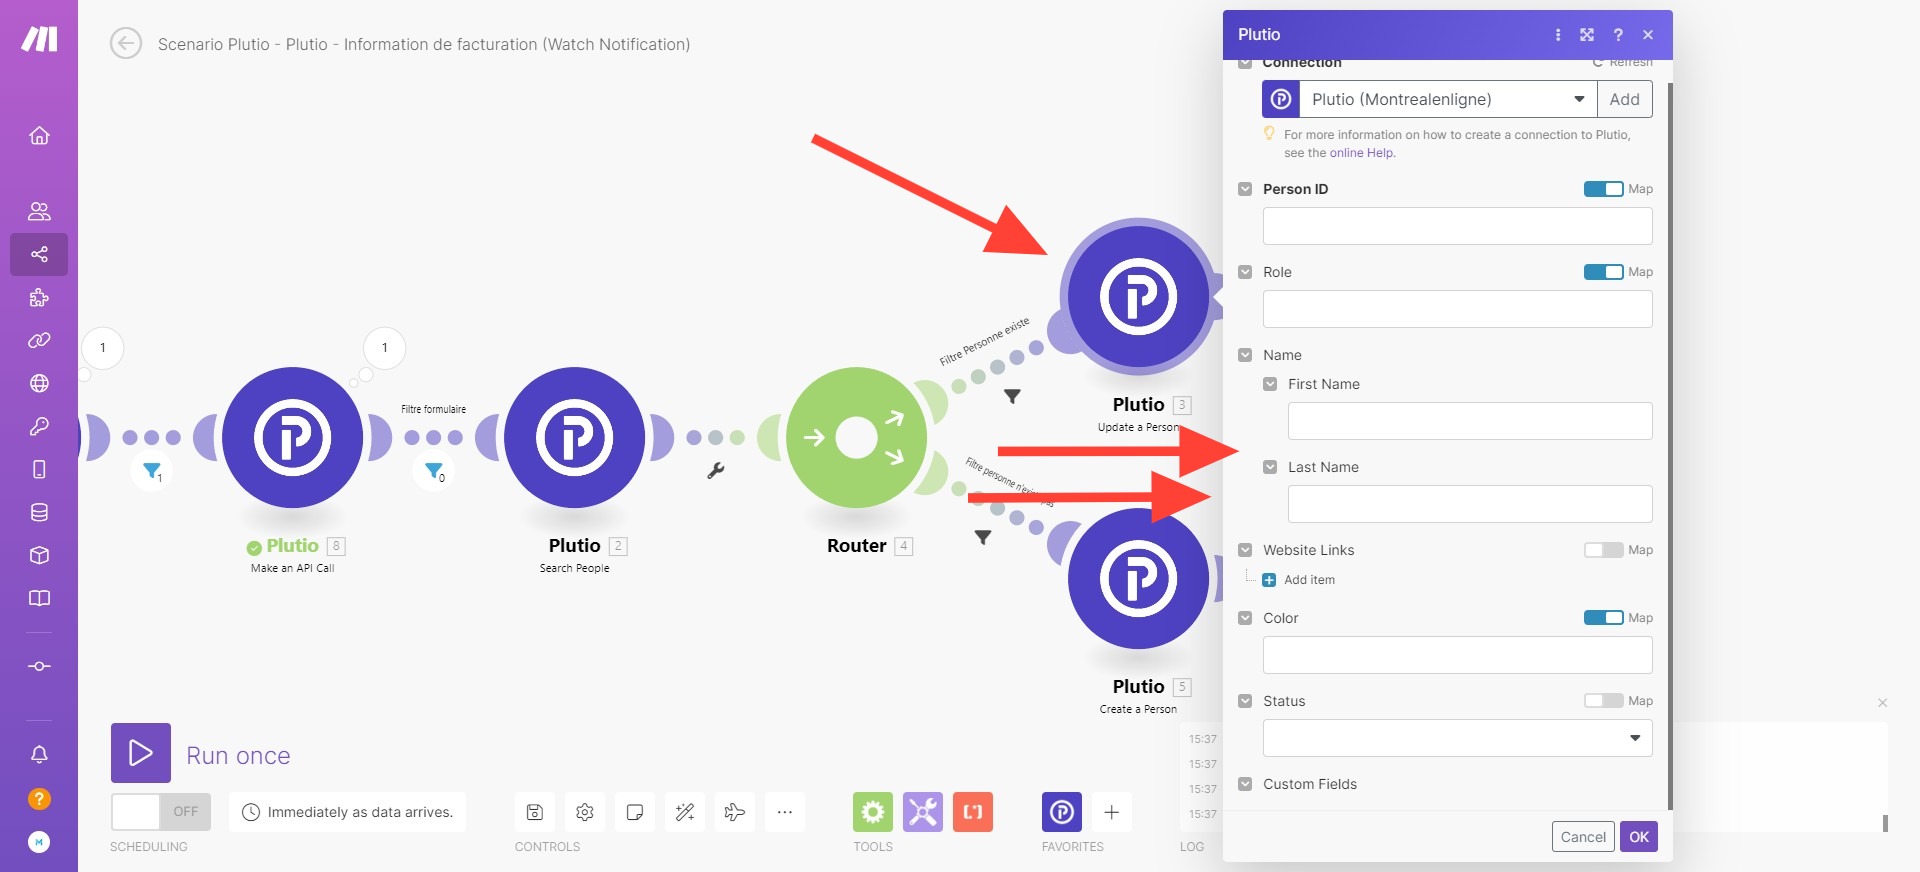The width and height of the screenshot is (1920, 872).
Task: Open the Plutio panel options menu dots
Action: (1558, 35)
